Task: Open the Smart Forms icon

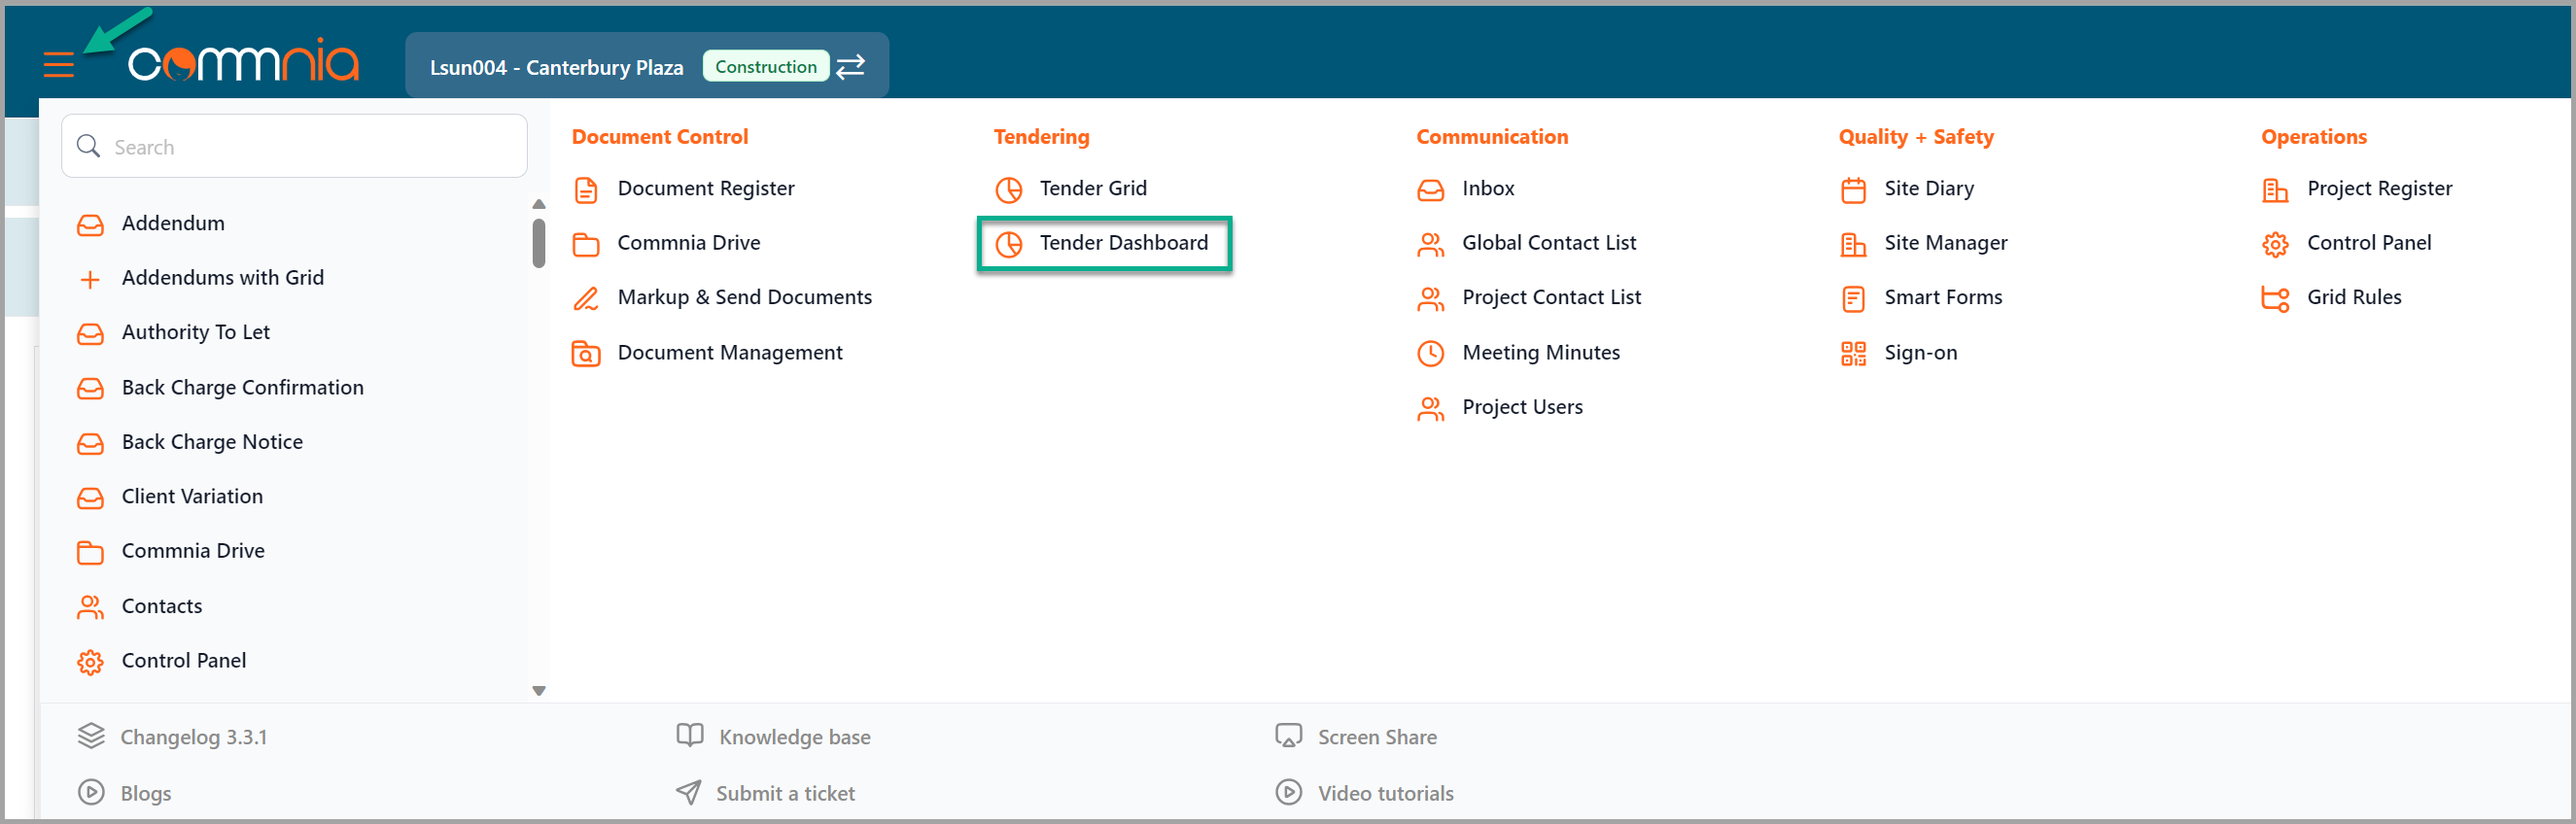Action: click(1853, 298)
